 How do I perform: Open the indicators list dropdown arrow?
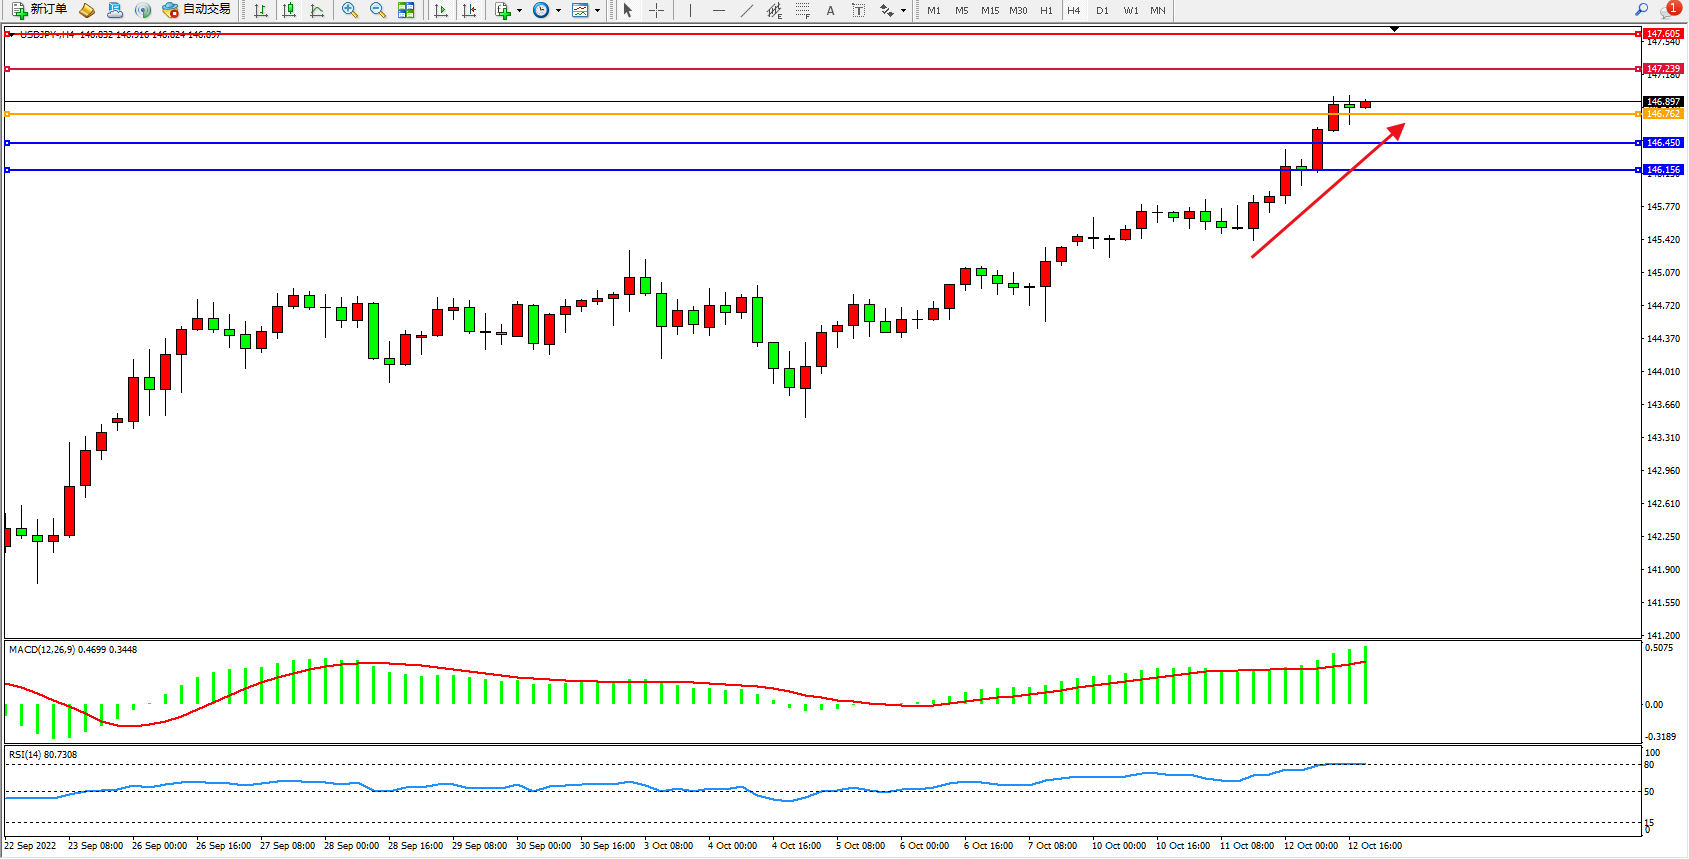coord(519,10)
